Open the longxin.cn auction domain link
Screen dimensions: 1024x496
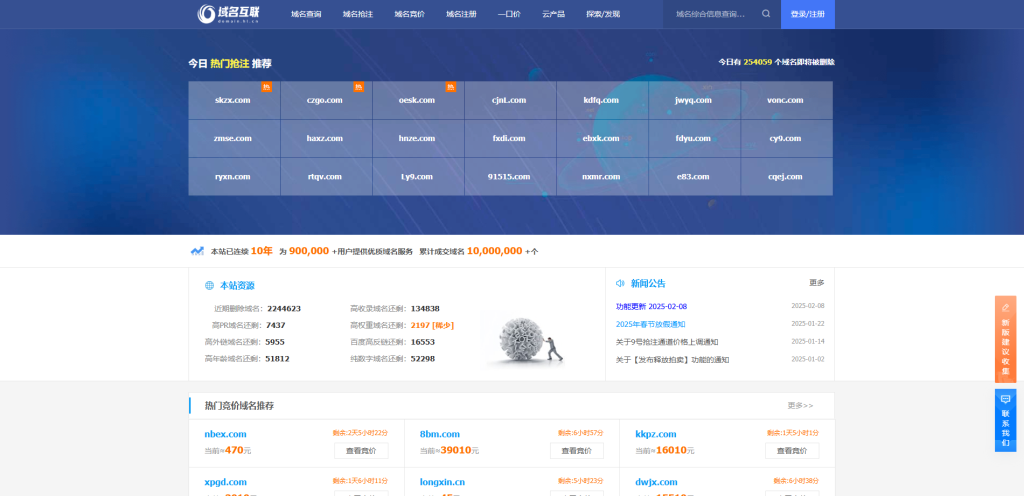click(442, 482)
